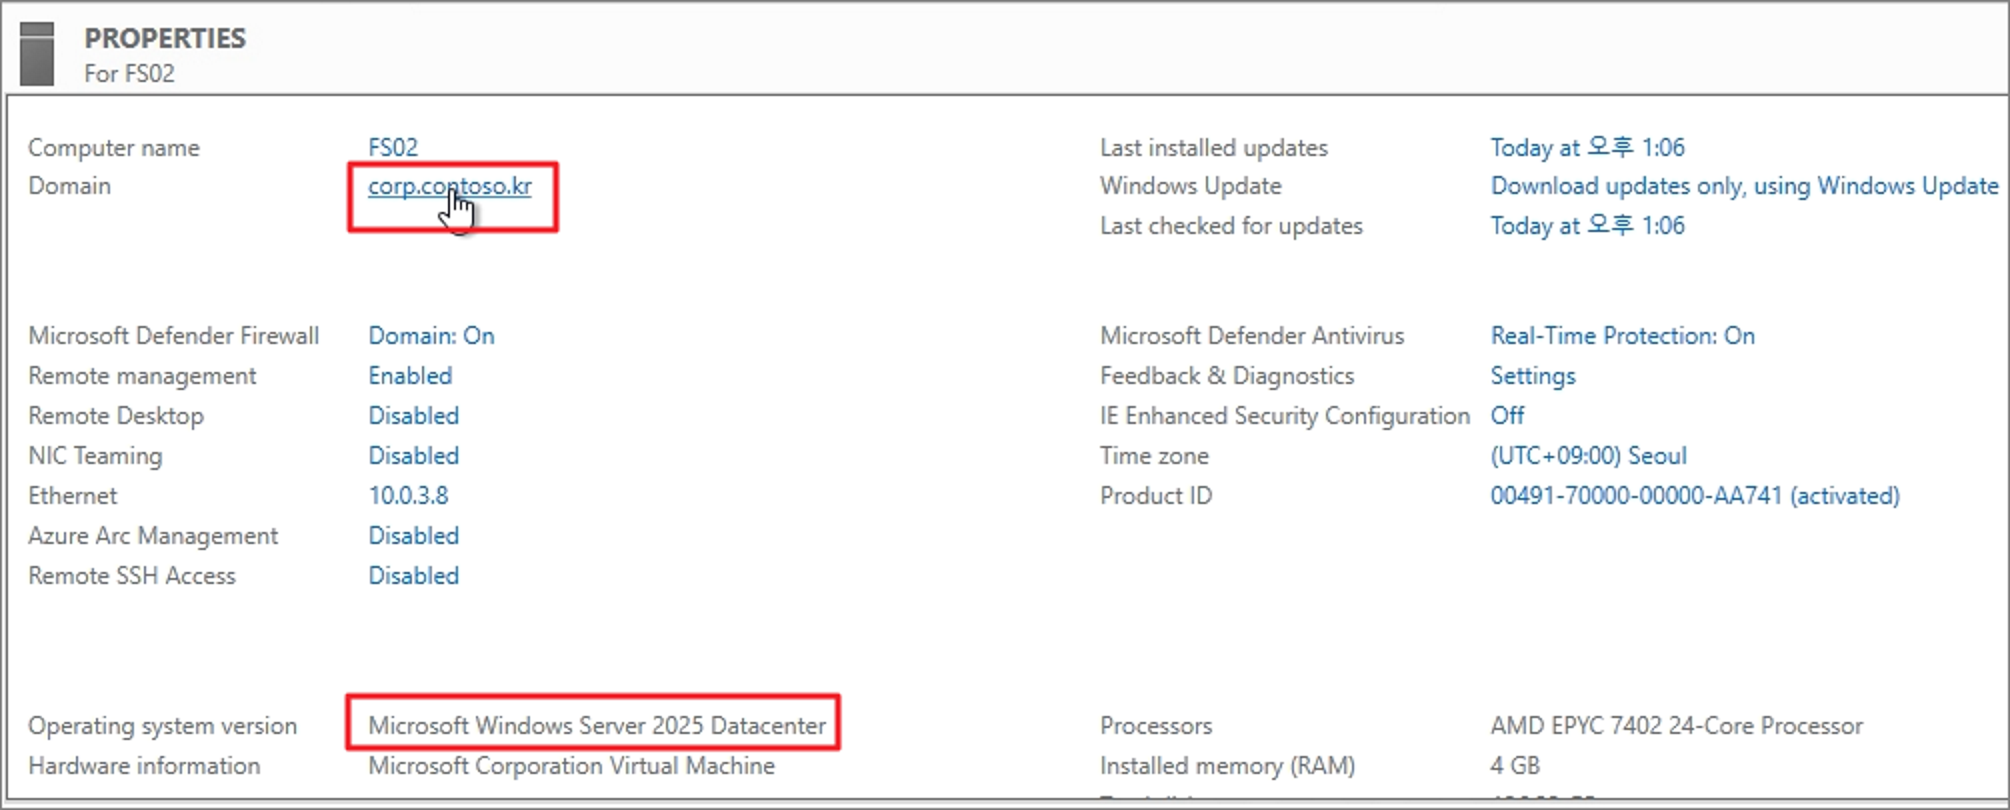Screen dimensions: 2010x810
Task: Select the '4 GB' installed memory value
Action: tap(1514, 766)
